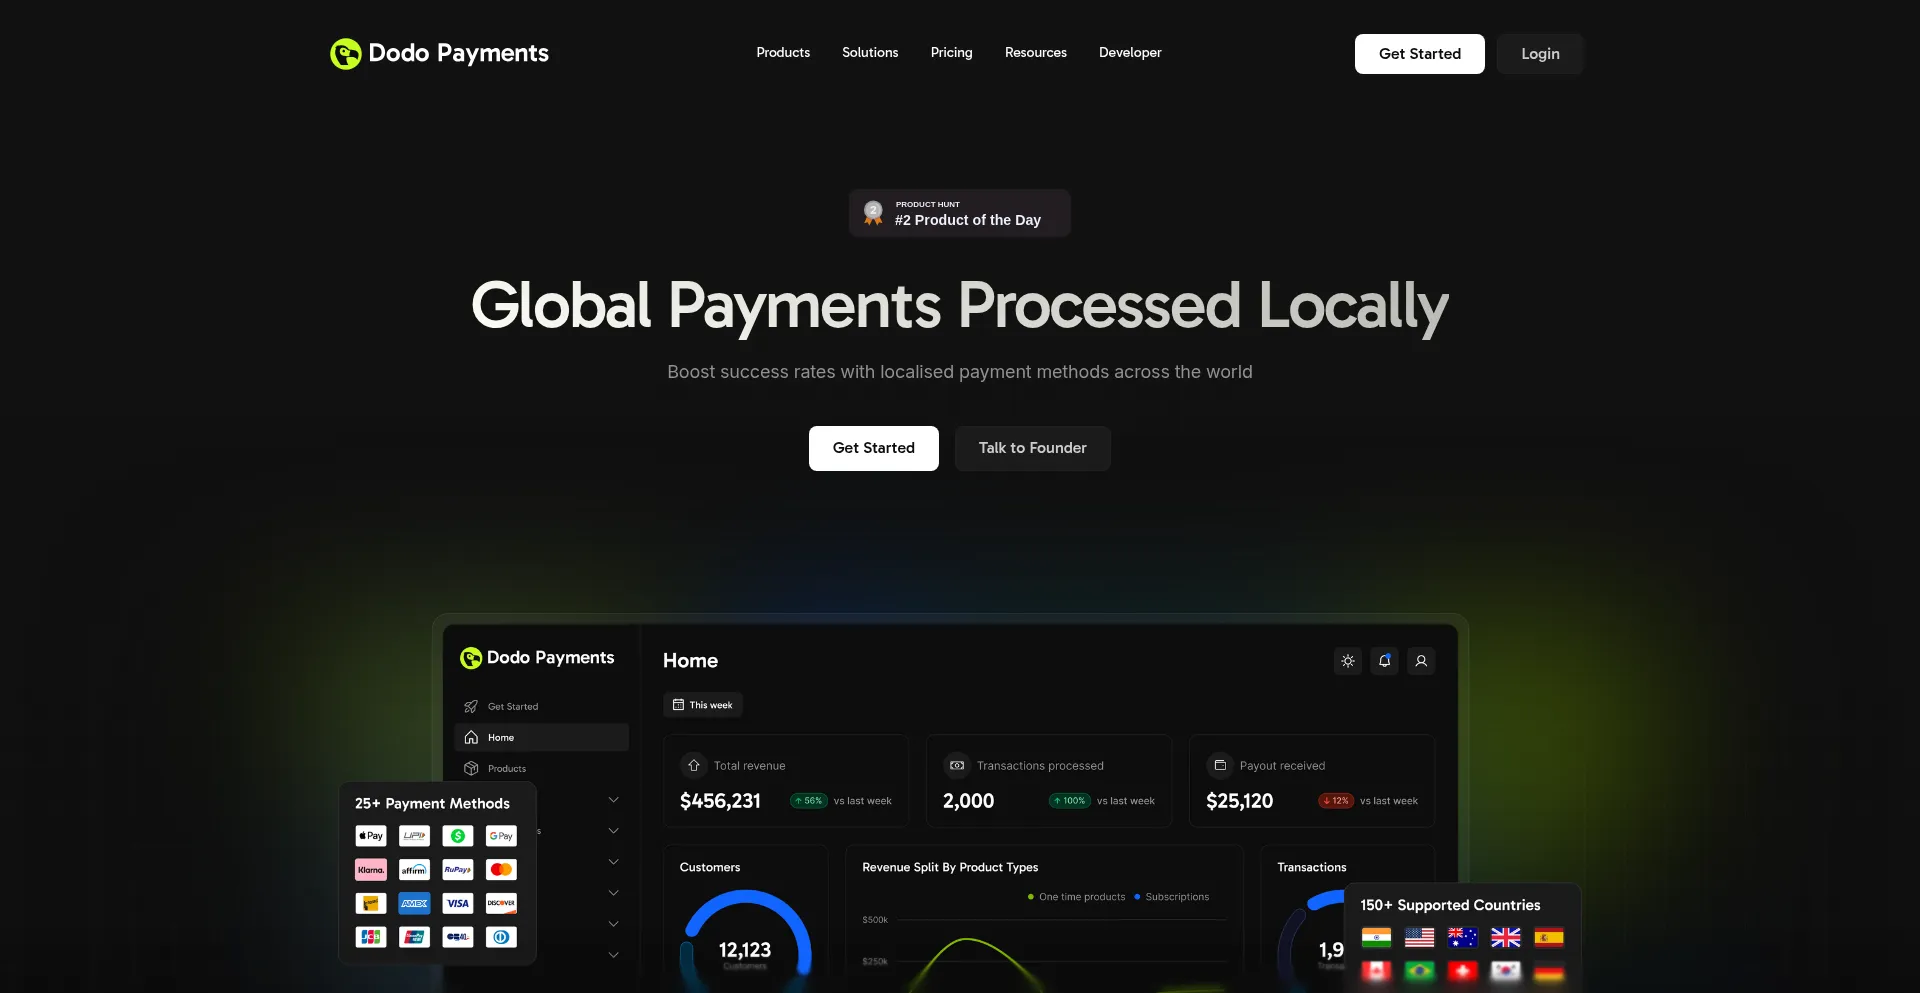
Task: Select Products in the dashboard sidebar
Action: (542, 769)
